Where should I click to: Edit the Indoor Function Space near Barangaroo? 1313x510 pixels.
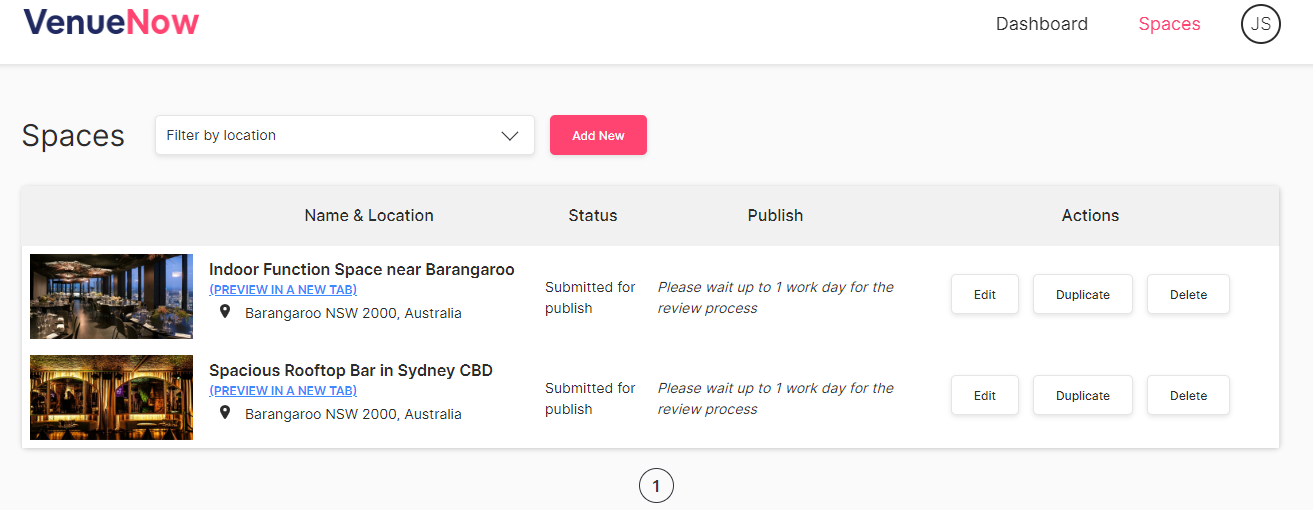(x=985, y=294)
